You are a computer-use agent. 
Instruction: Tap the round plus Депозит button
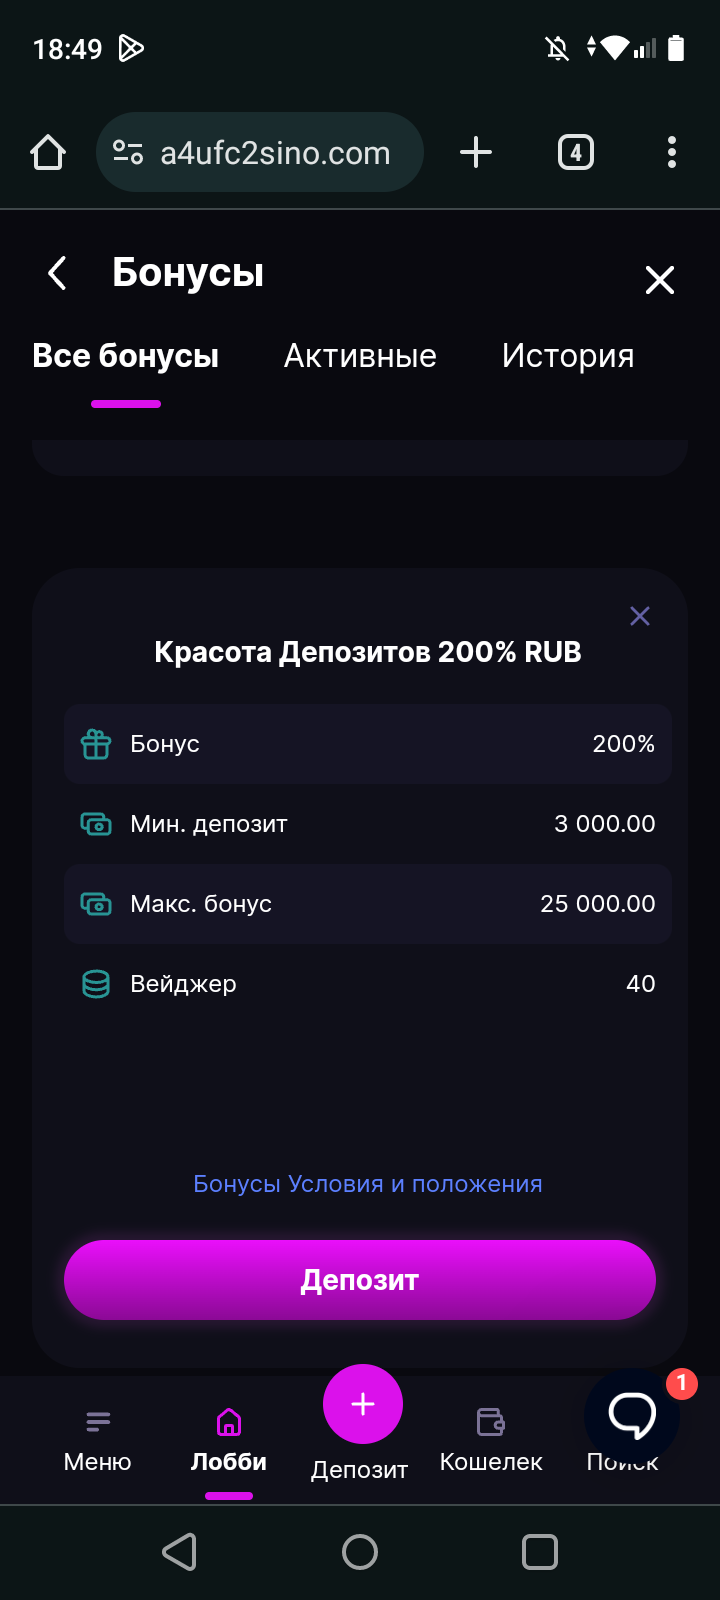(362, 1404)
